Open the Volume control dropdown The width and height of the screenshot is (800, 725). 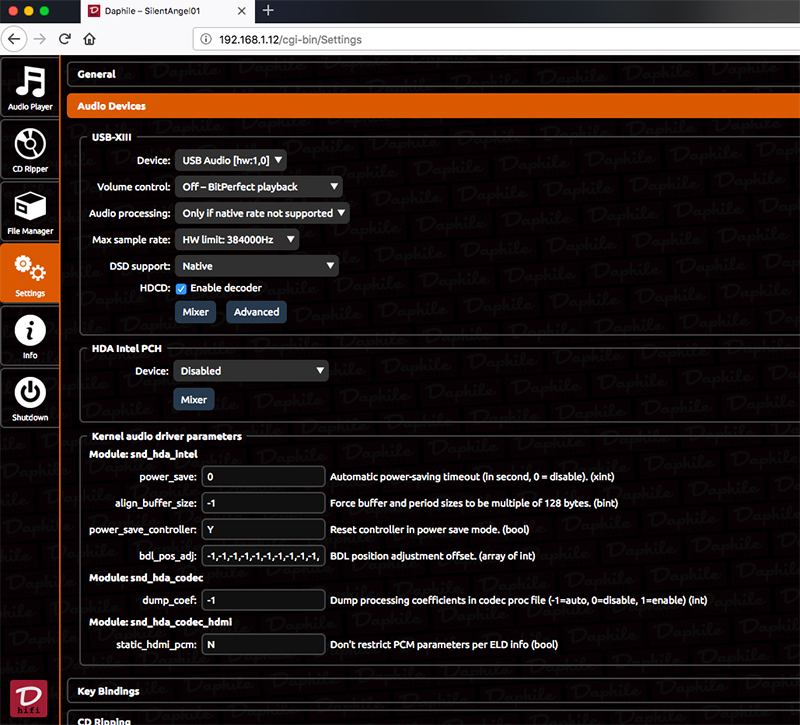click(259, 187)
